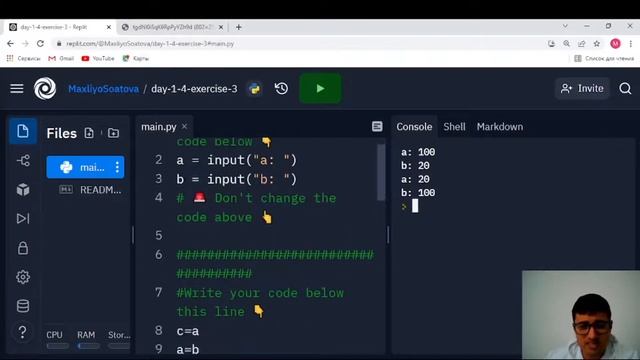The image size is (640, 360).
Task: Open the Settings gear icon
Action: (x=23, y=277)
